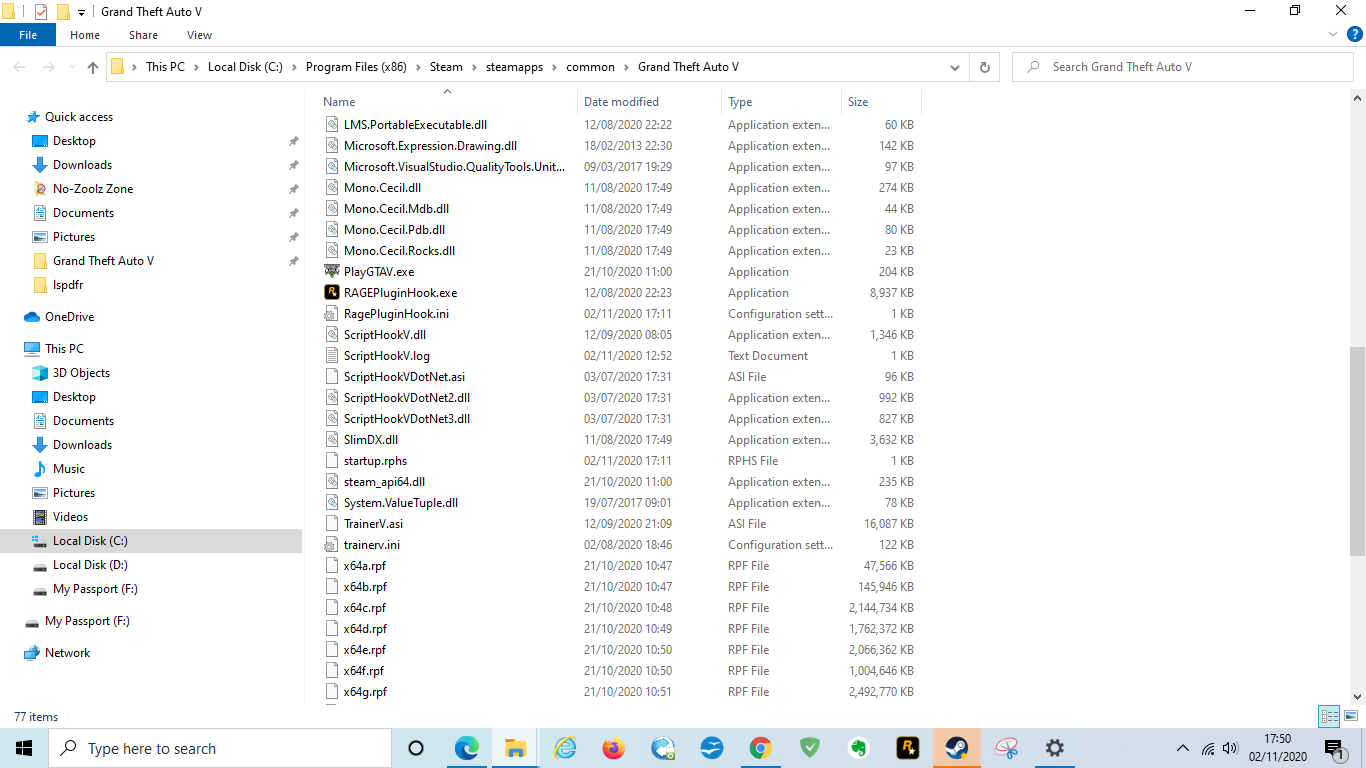
Task: Click the Wi-Fi network tray icon
Action: tap(1207, 748)
